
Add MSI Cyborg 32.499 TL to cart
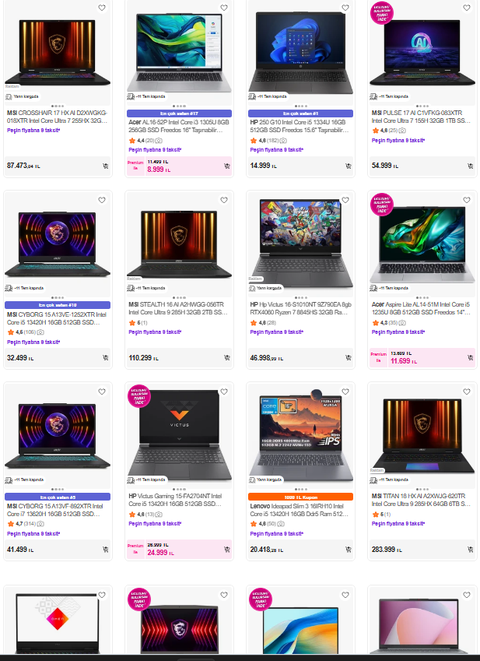(105, 358)
